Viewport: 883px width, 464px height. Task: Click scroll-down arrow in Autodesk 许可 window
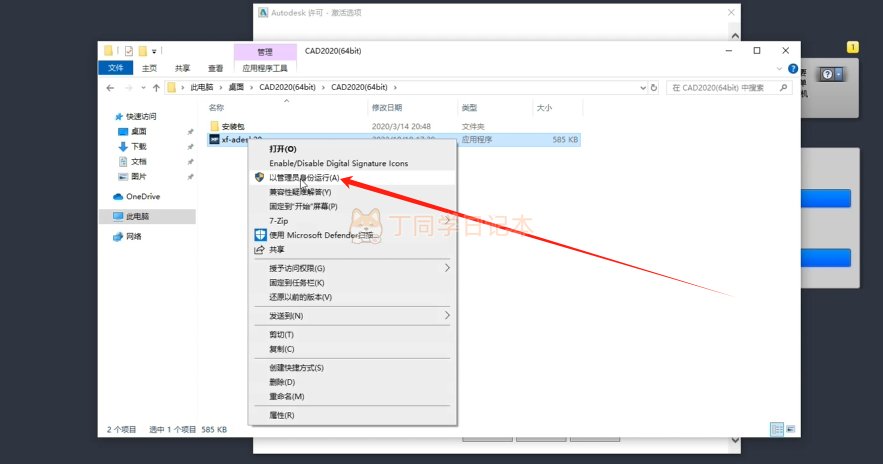(x=735, y=440)
